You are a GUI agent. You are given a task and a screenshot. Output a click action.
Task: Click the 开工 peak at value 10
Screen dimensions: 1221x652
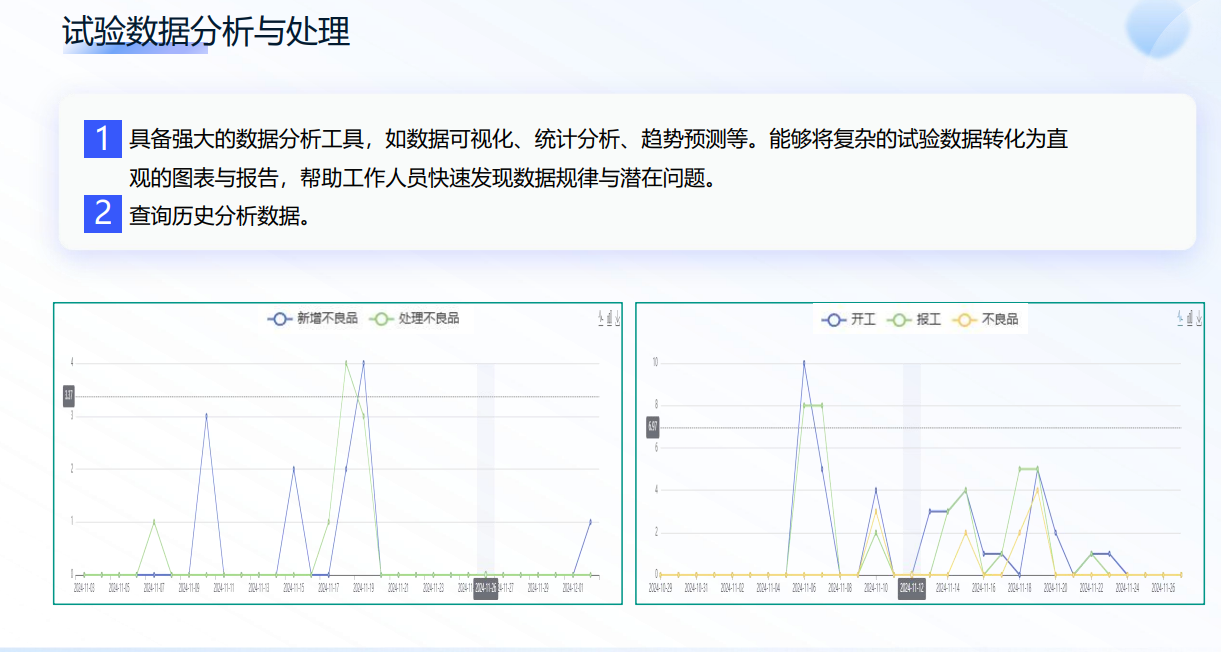click(804, 362)
